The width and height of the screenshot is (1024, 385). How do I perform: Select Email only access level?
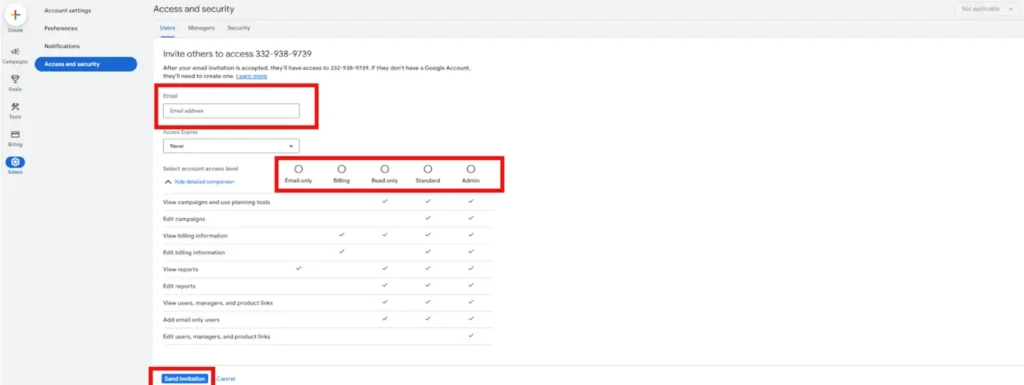298,169
